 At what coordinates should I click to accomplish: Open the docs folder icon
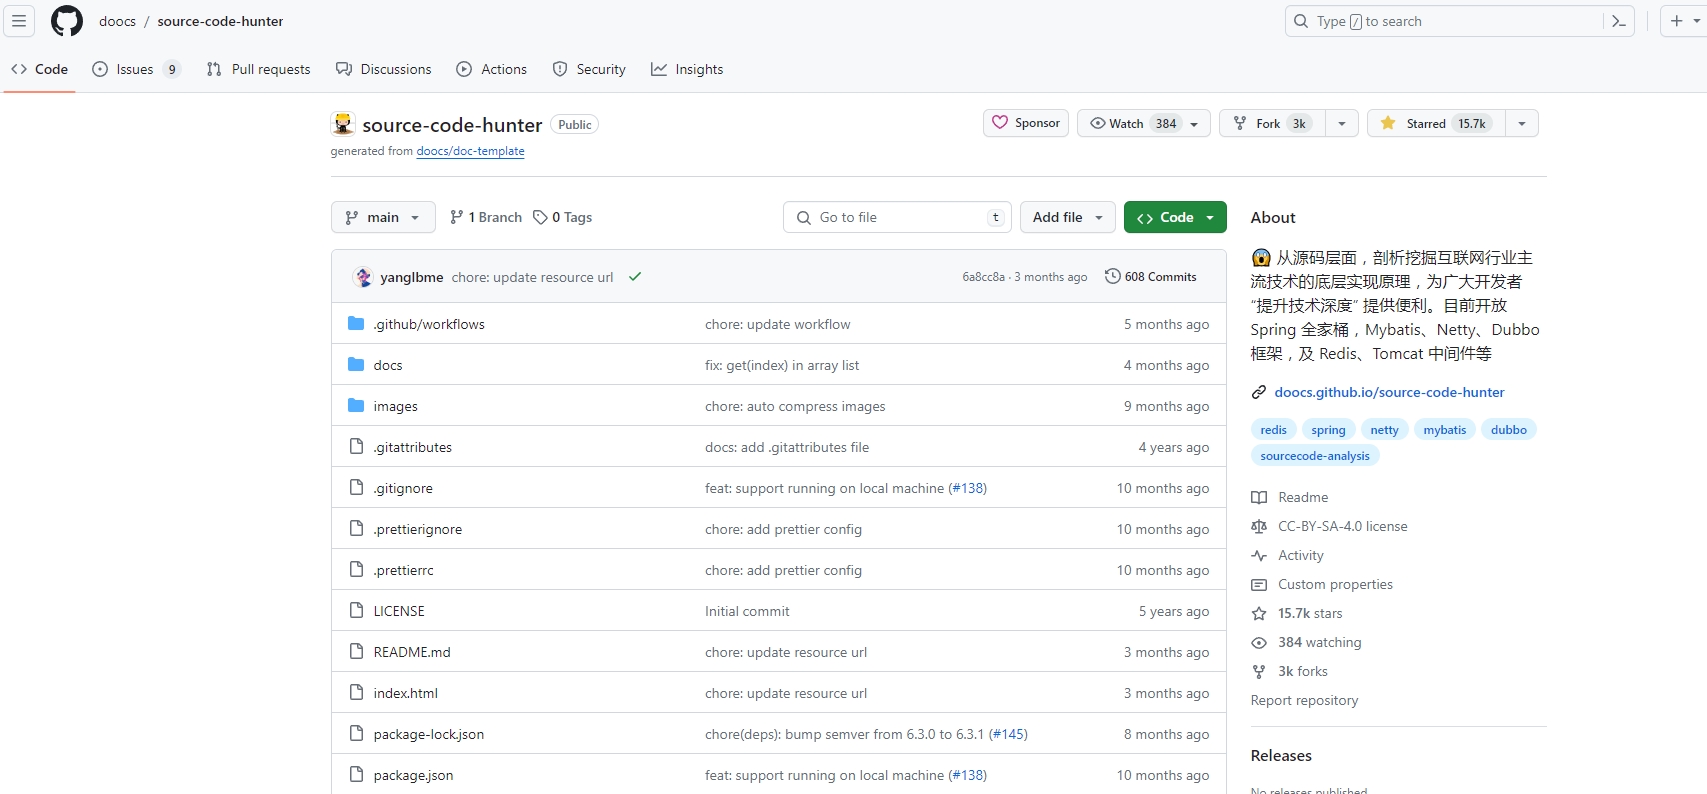pos(356,364)
